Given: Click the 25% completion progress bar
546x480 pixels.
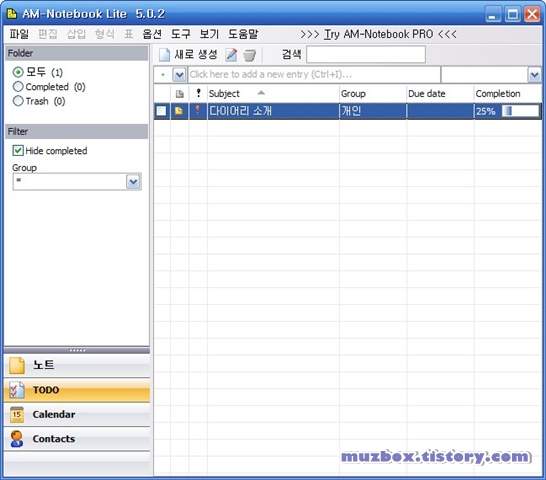Looking at the screenshot, I should click(520, 111).
